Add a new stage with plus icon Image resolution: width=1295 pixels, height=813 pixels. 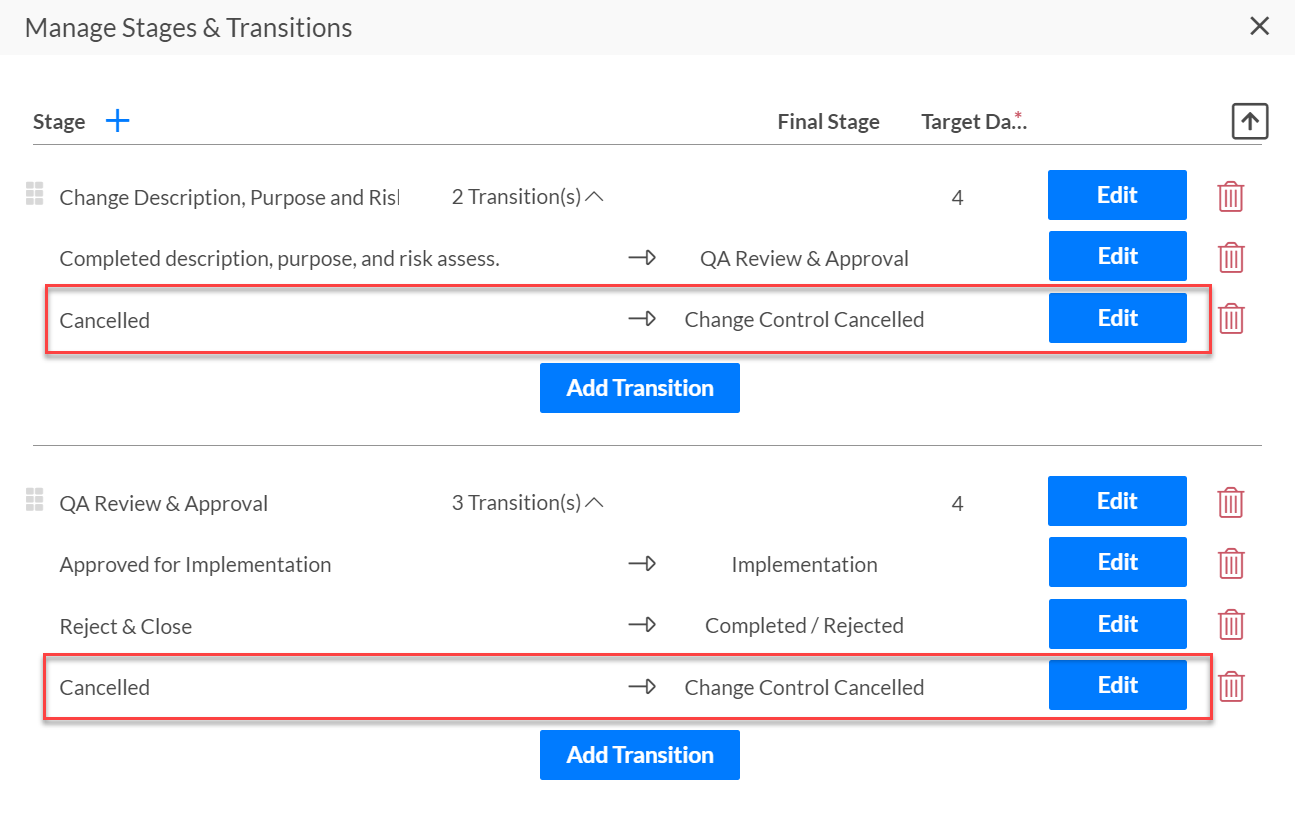118,121
